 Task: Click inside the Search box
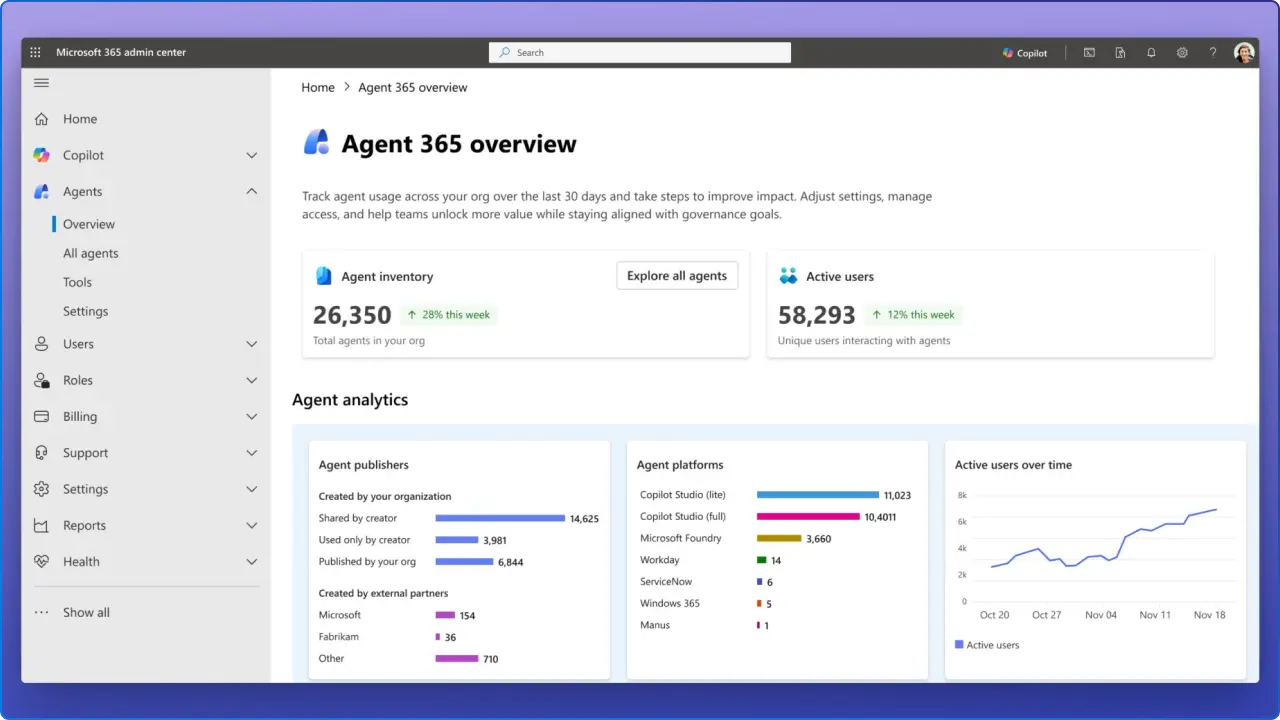pyautogui.click(x=640, y=52)
